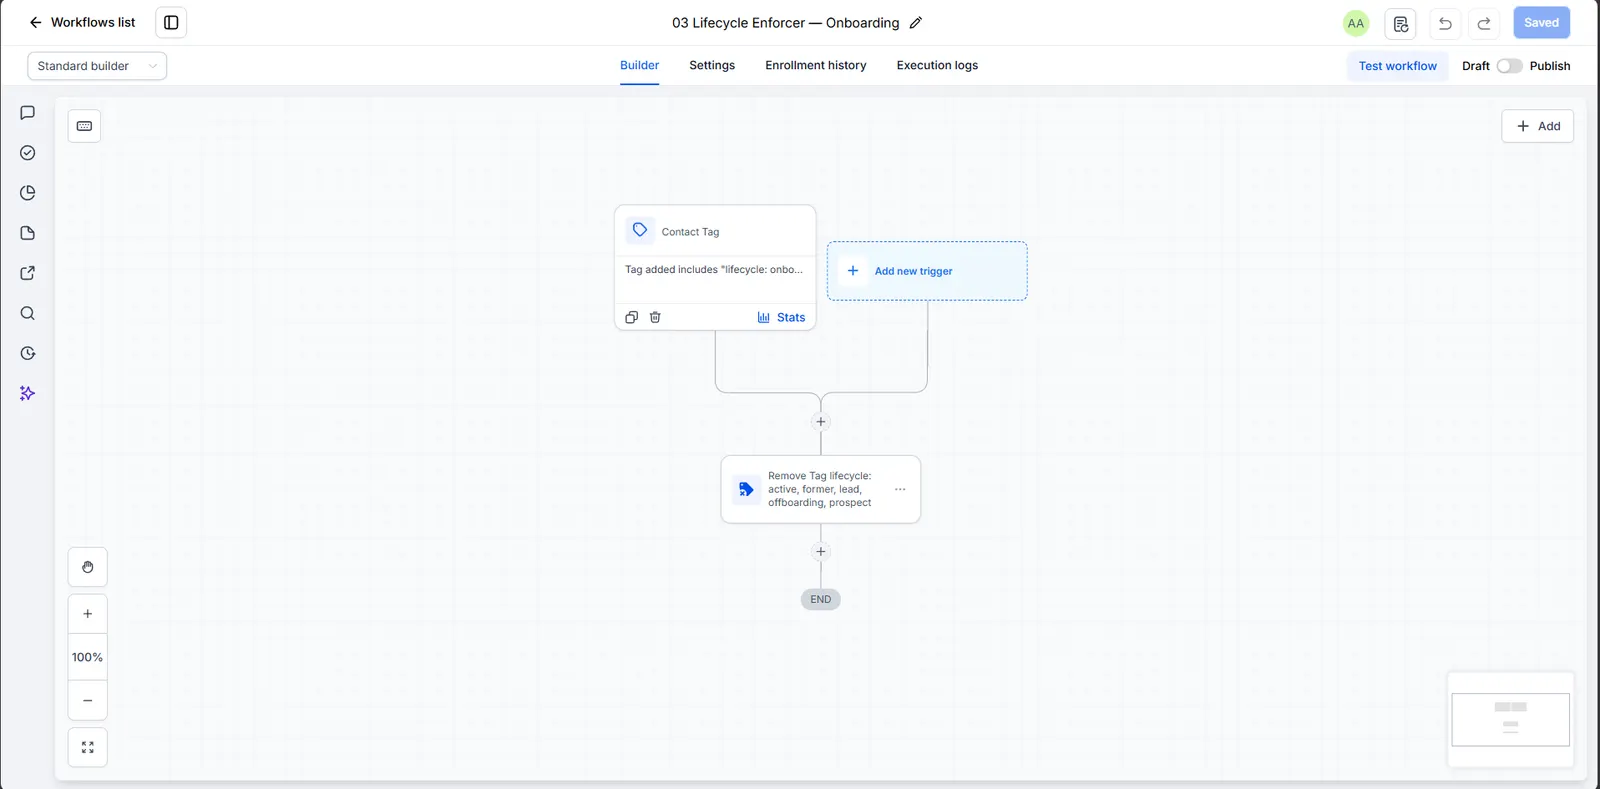Open the Execution logs tab
This screenshot has width=1600, height=789.
point(937,66)
